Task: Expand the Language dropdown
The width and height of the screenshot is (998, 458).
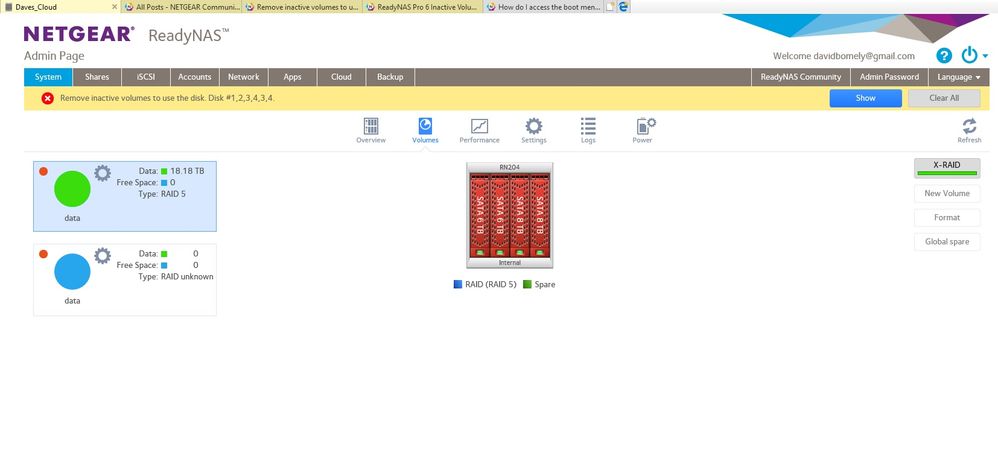Action: point(959,77)
